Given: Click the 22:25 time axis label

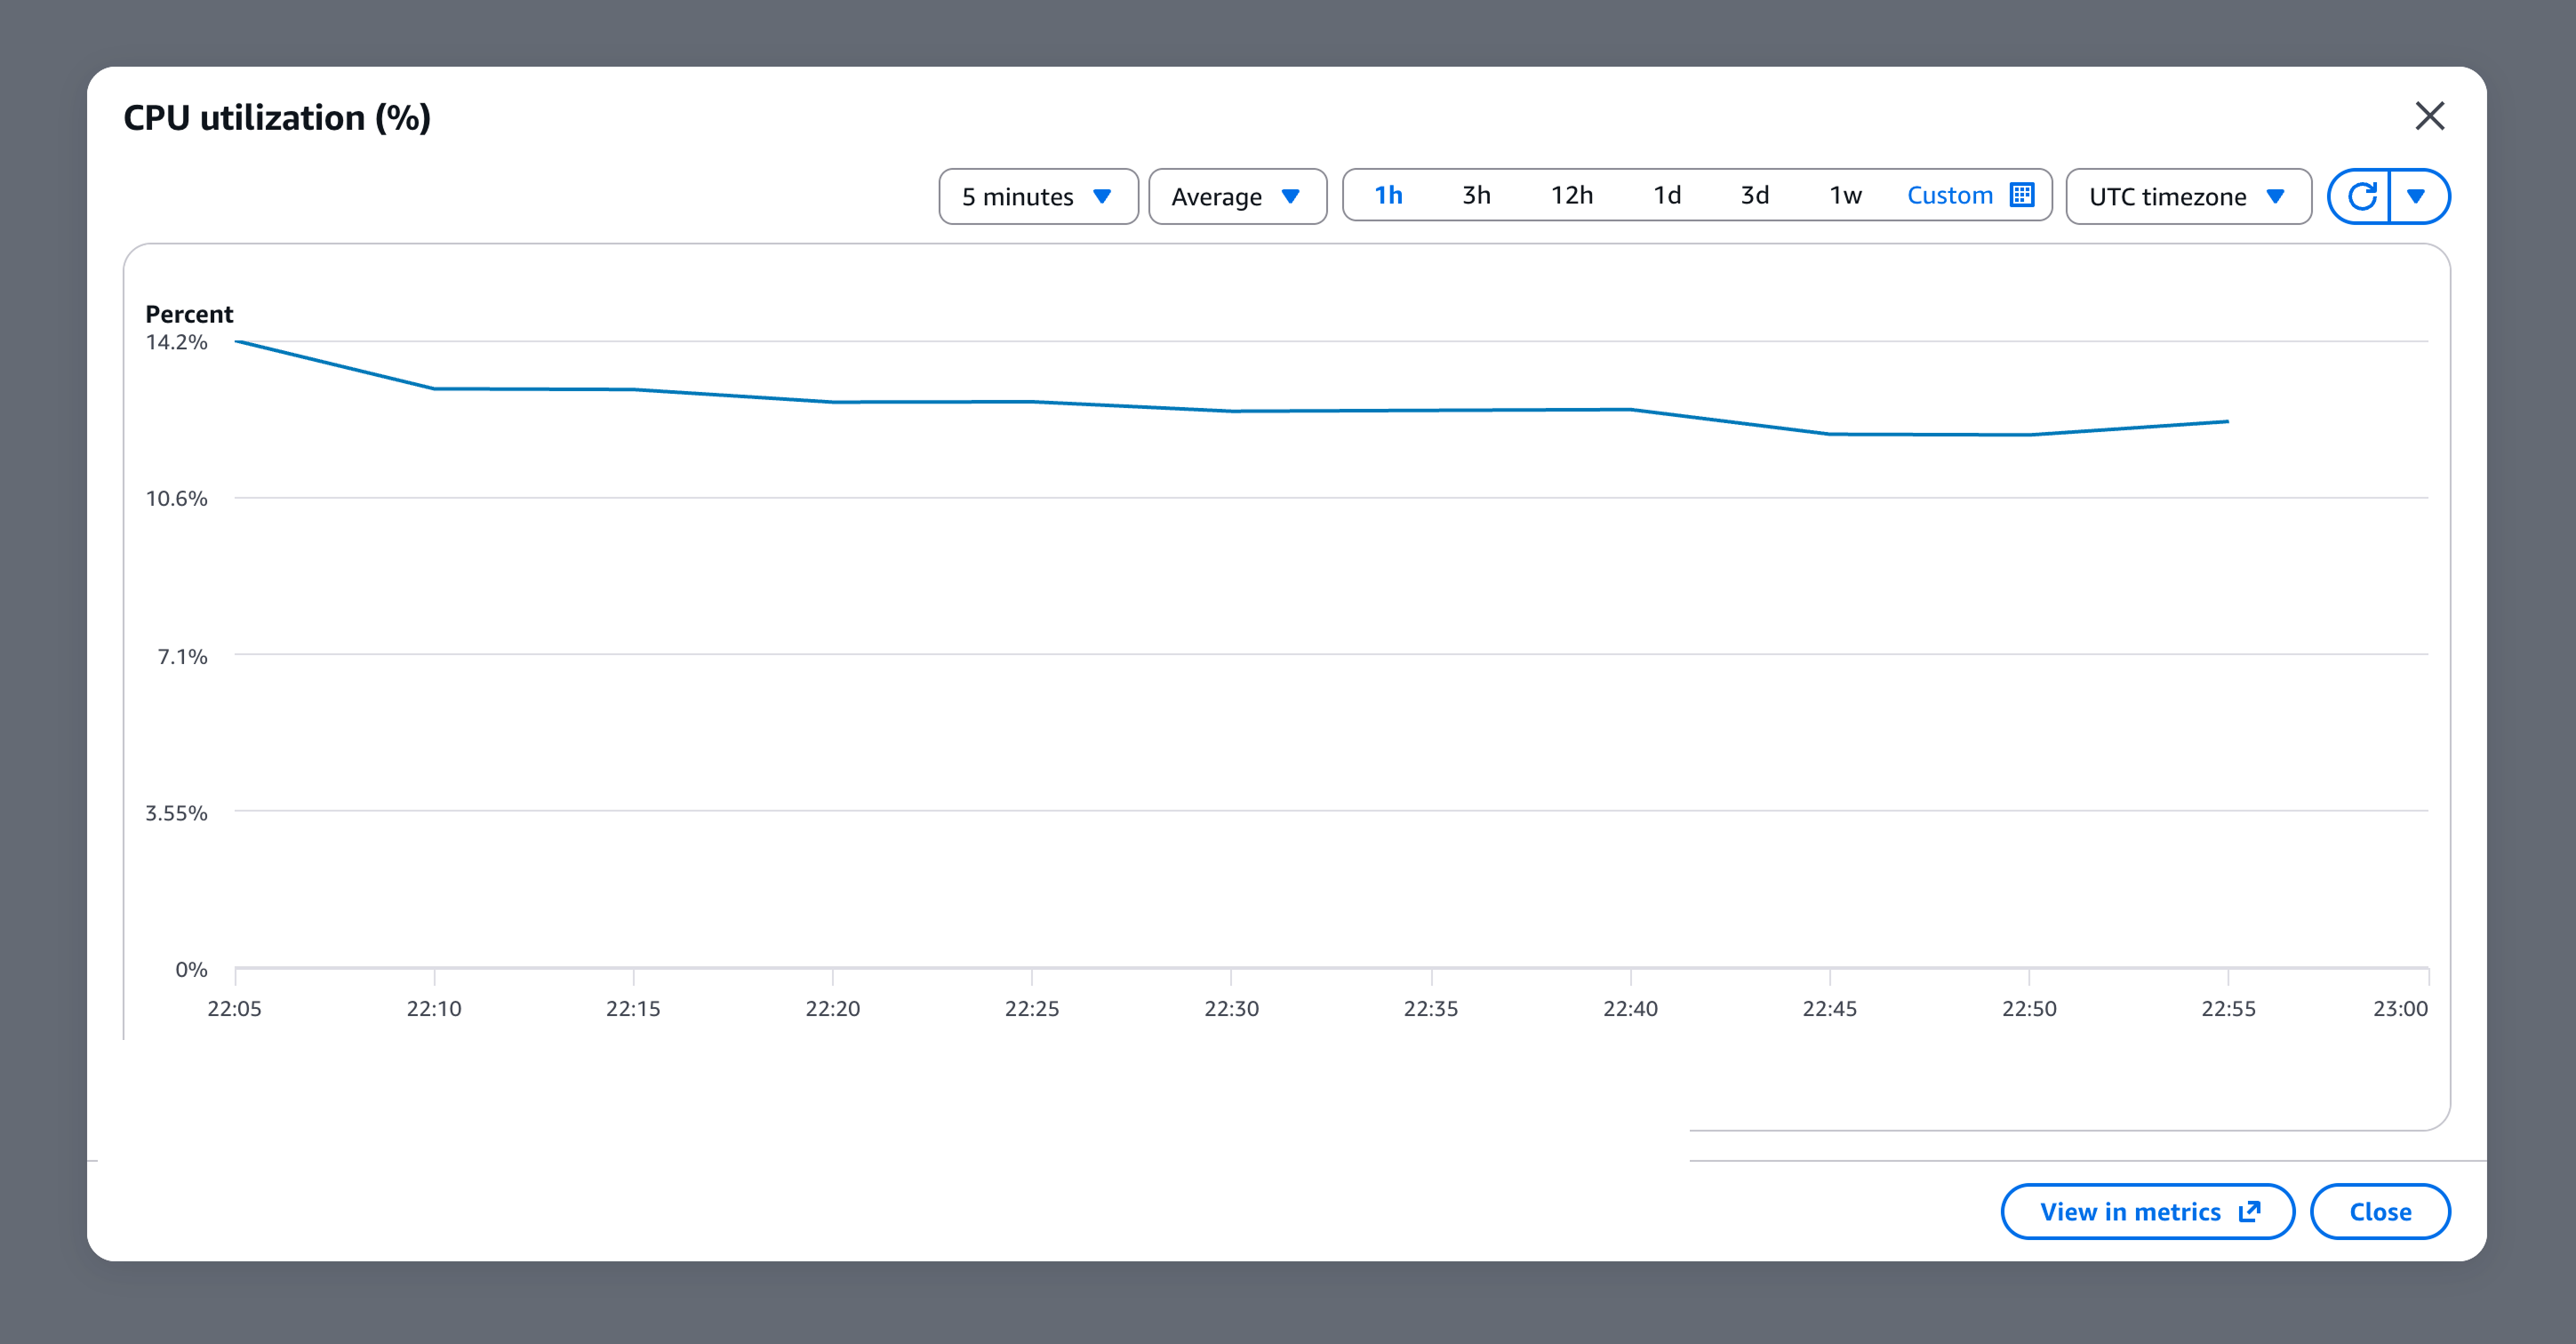Looking at the screenshot, I should [x=1032, y=1008].
